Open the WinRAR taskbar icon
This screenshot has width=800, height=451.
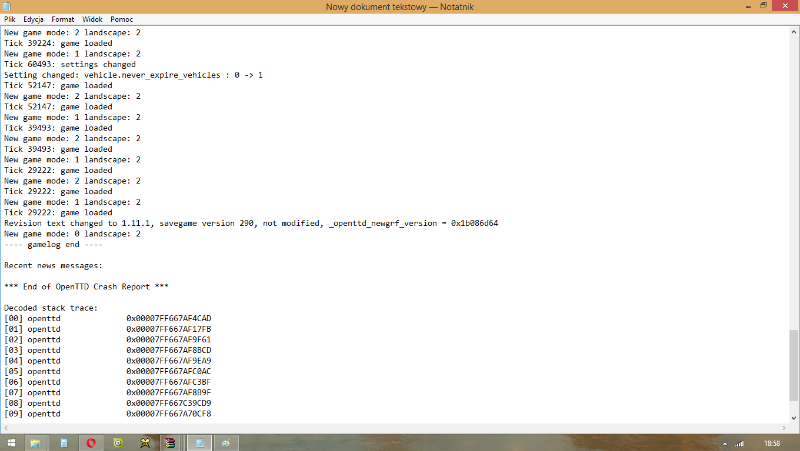click(170, 443)
